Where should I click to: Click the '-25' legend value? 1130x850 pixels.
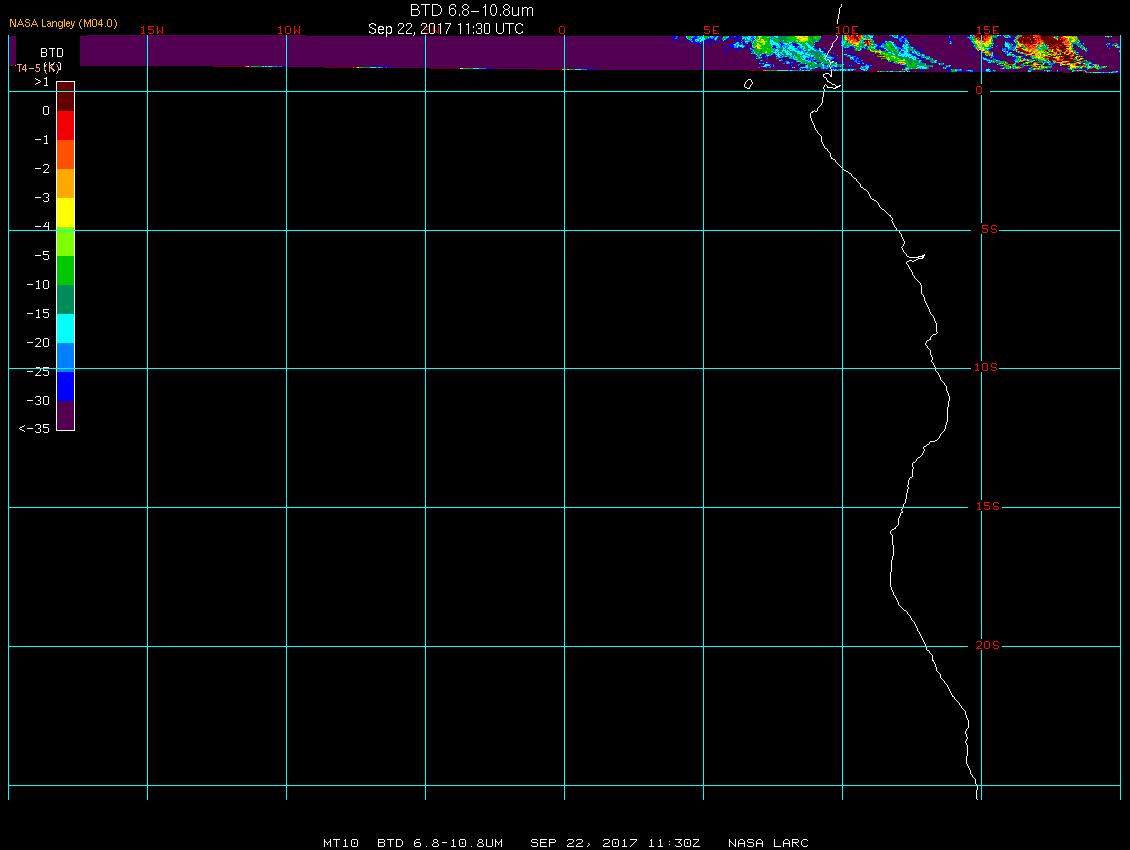[38, 371]
